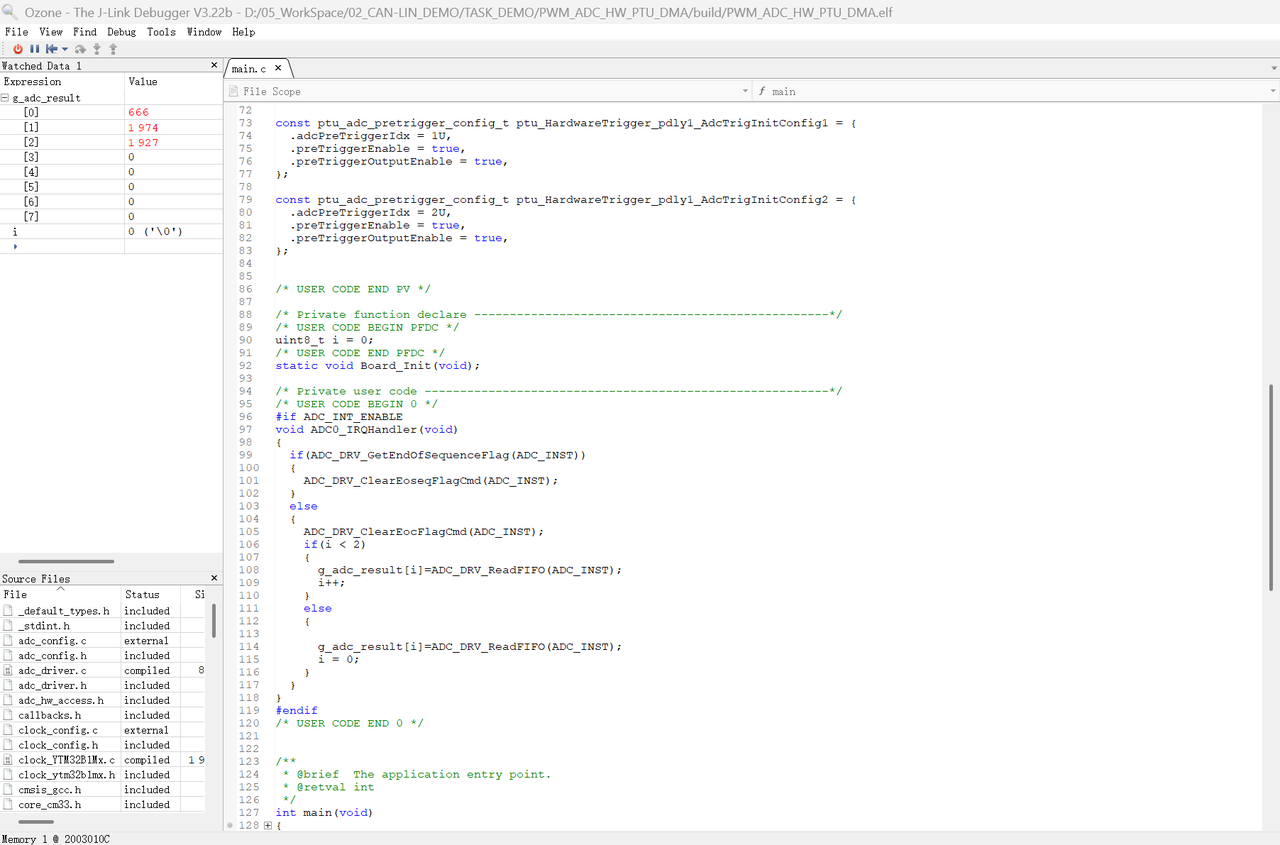This screenshot has height=845, width=1280.
Task: Select adc_driver.h file icon
Action: tap(8, 686)
